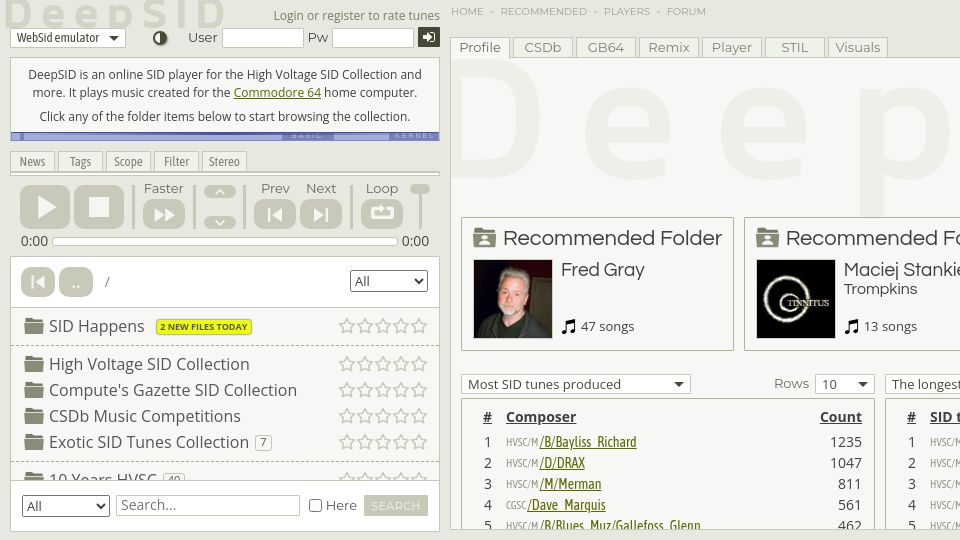Open the RECOMMENDED menu item

pyautogui.click(x=544, y=12)
